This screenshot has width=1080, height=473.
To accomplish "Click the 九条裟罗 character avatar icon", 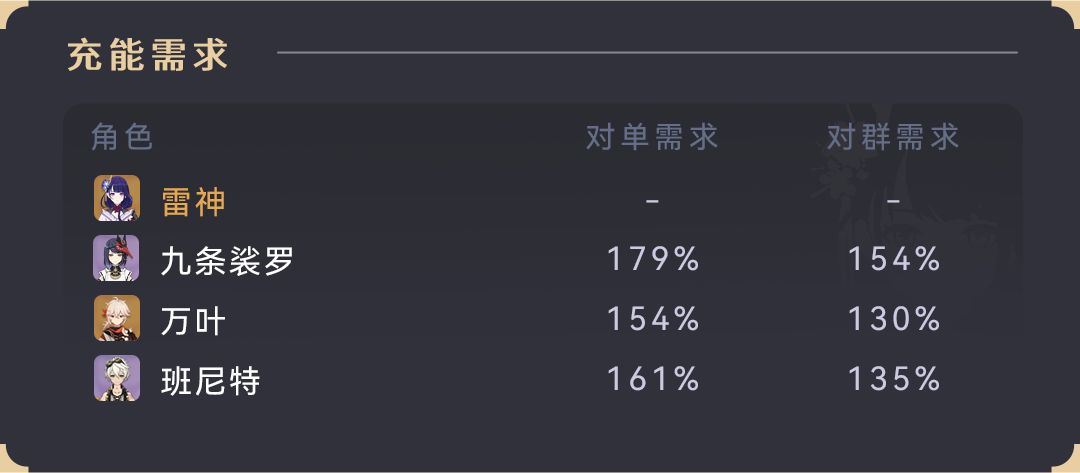I will 116,258.
